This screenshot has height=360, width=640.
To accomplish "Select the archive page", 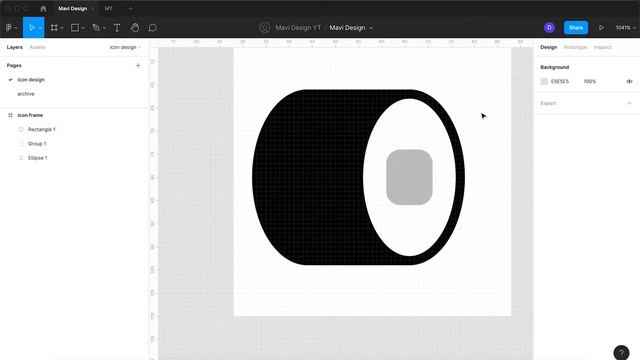I will click(26, 94).
